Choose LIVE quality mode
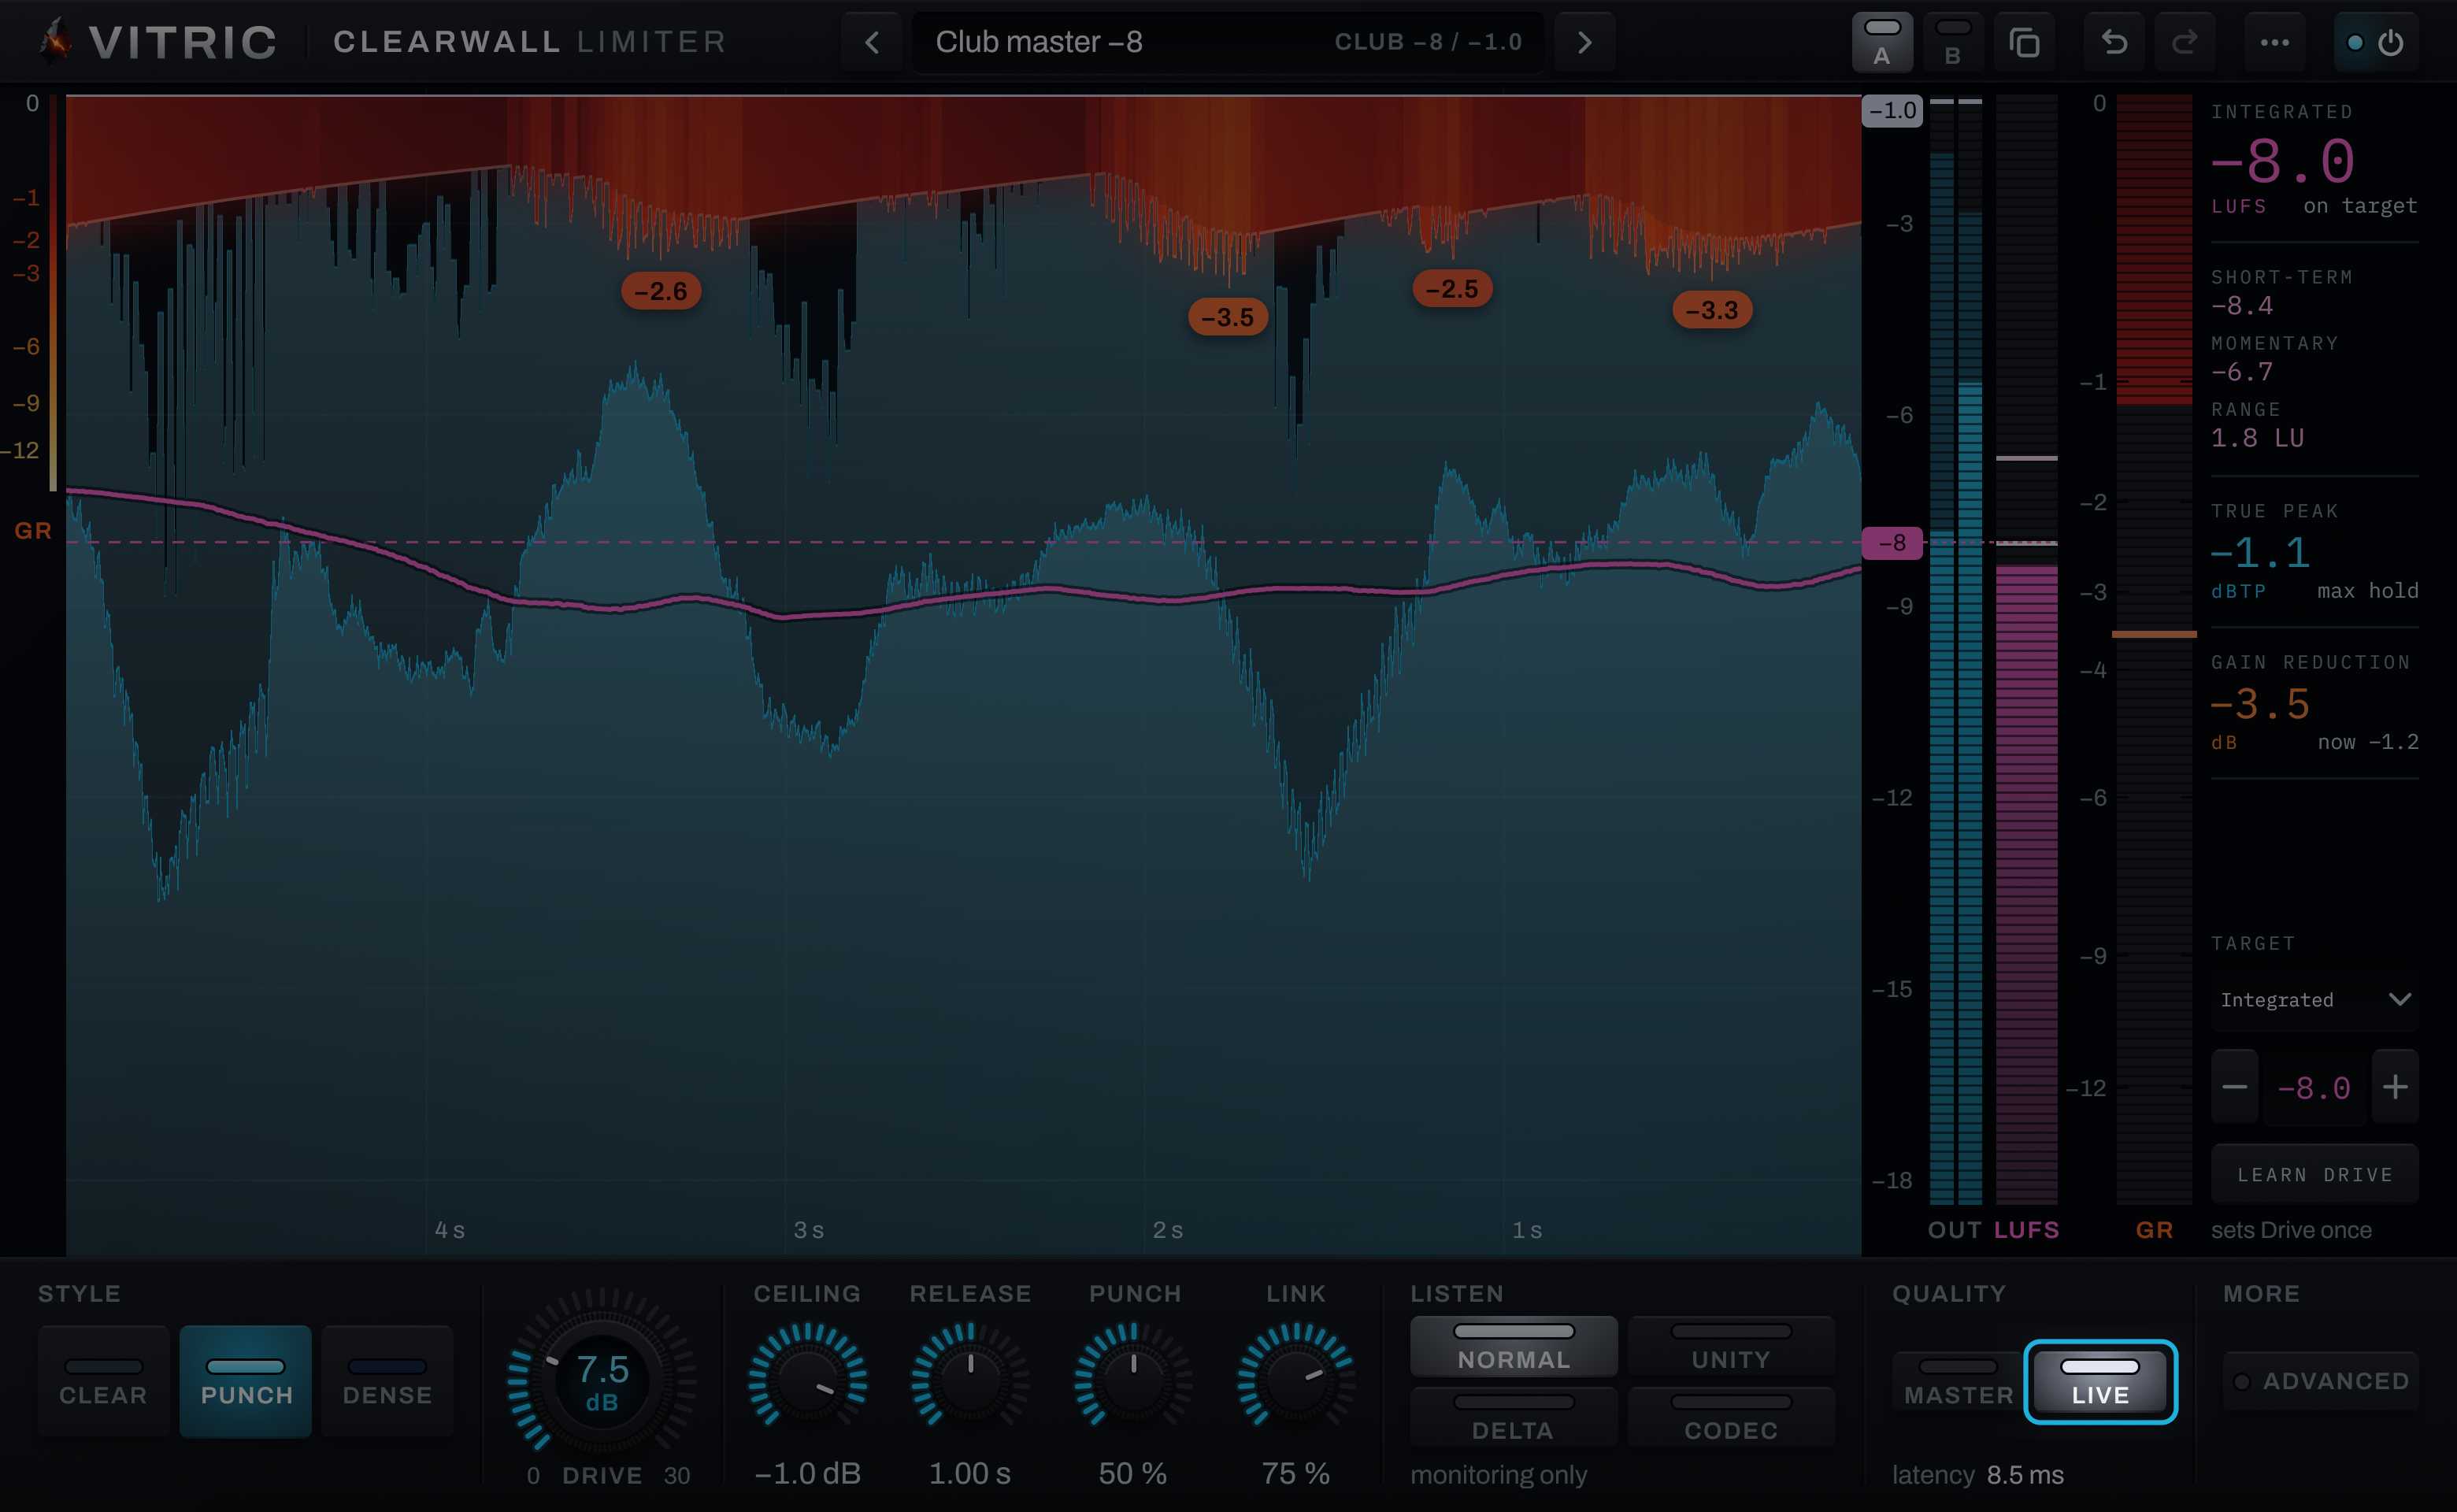Viewport: 2457px width, 1512px height. 2100,1381
